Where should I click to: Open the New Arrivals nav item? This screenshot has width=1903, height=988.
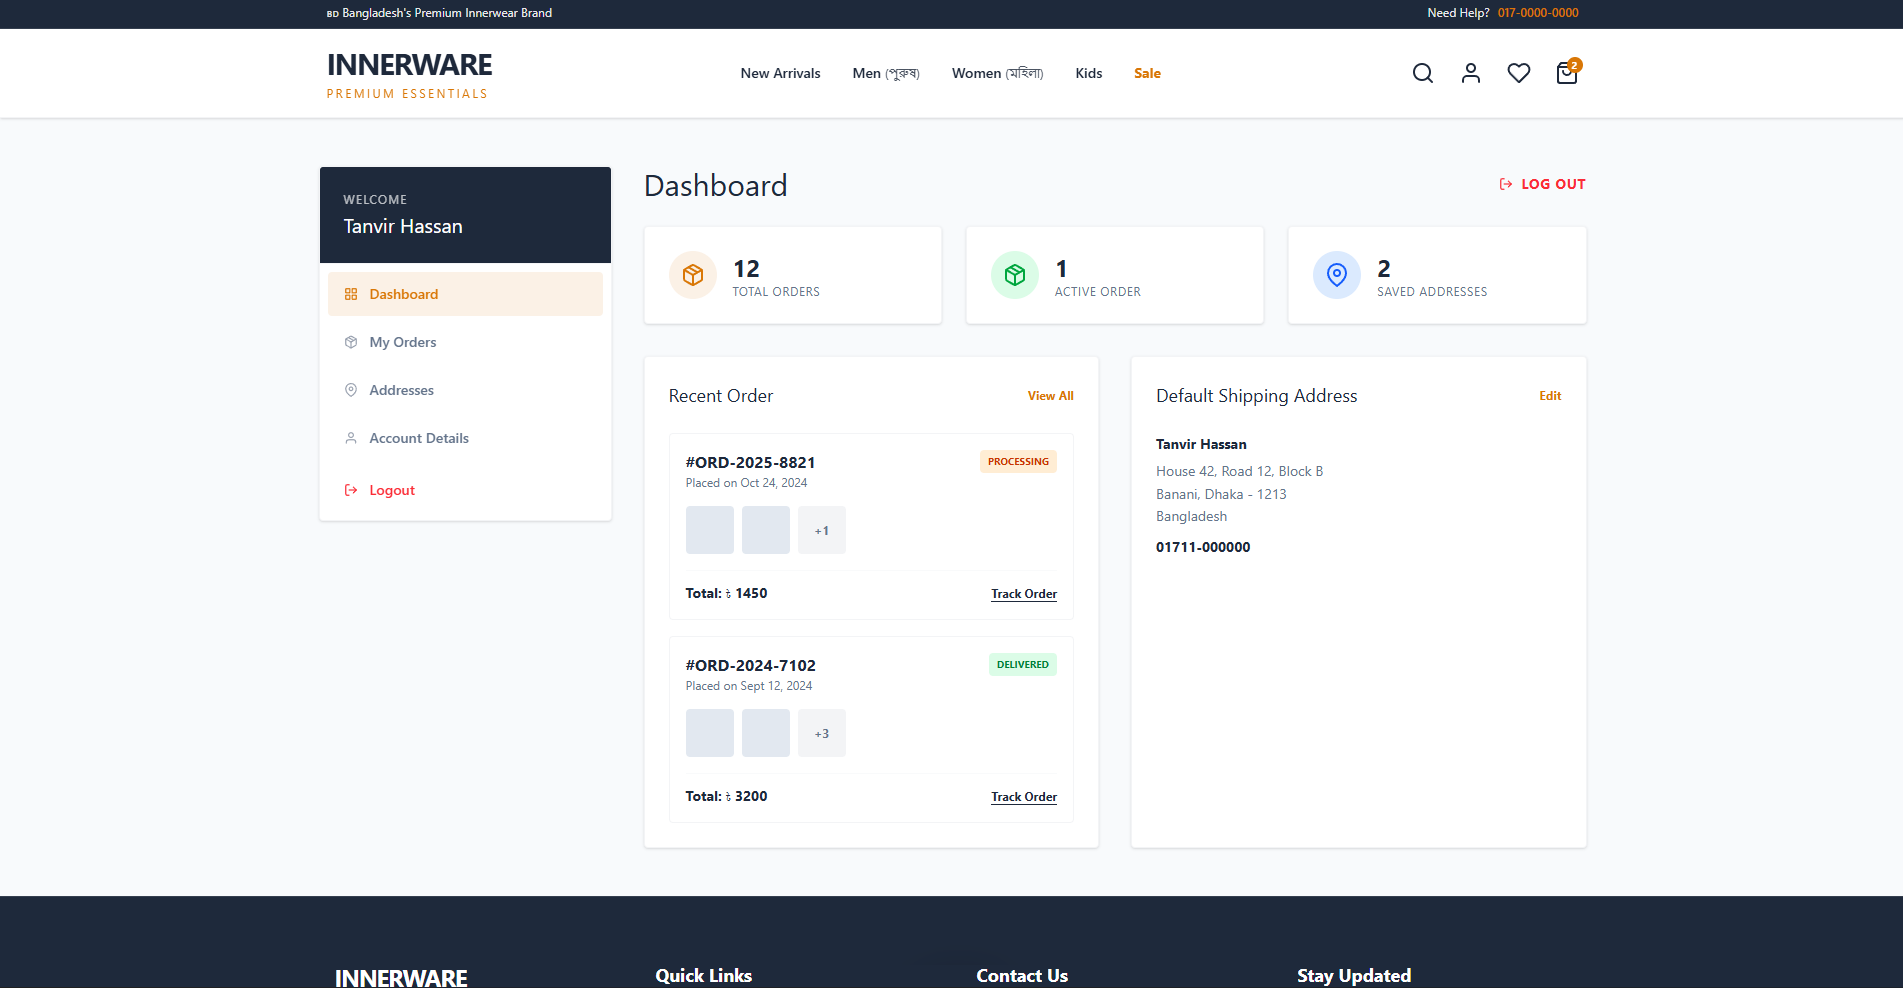point(780,73)
